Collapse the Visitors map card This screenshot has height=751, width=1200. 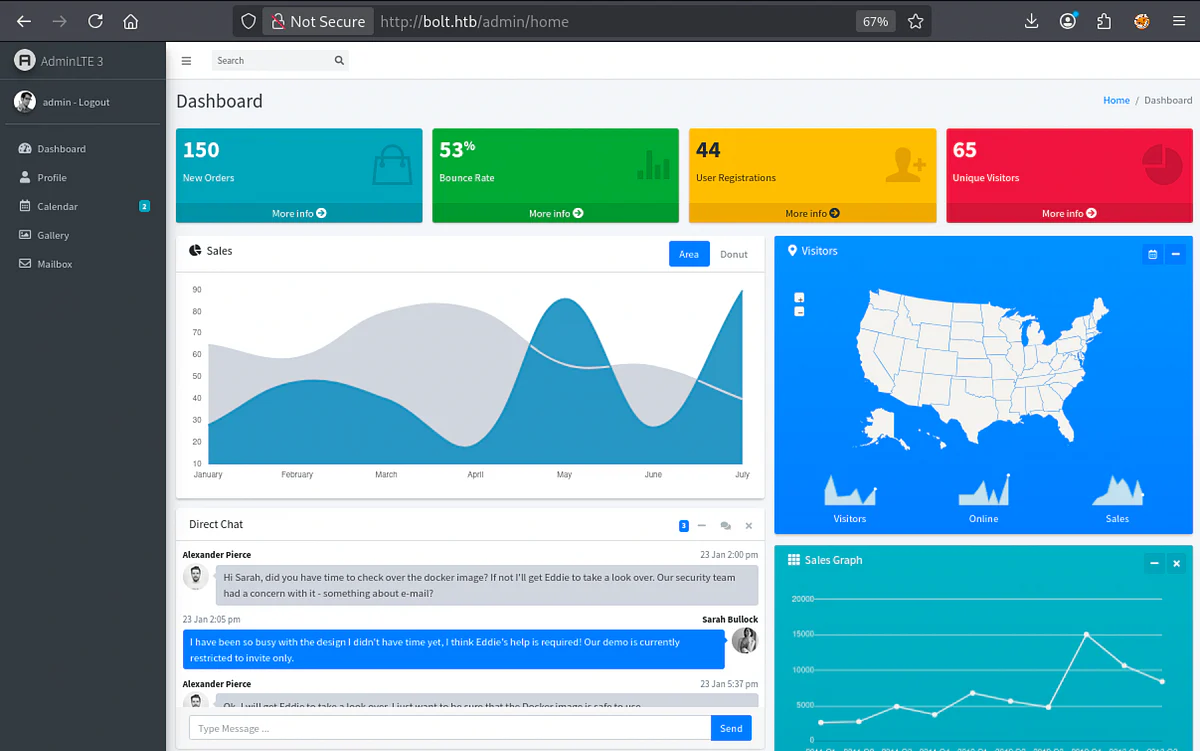[x=1175, y=254]
